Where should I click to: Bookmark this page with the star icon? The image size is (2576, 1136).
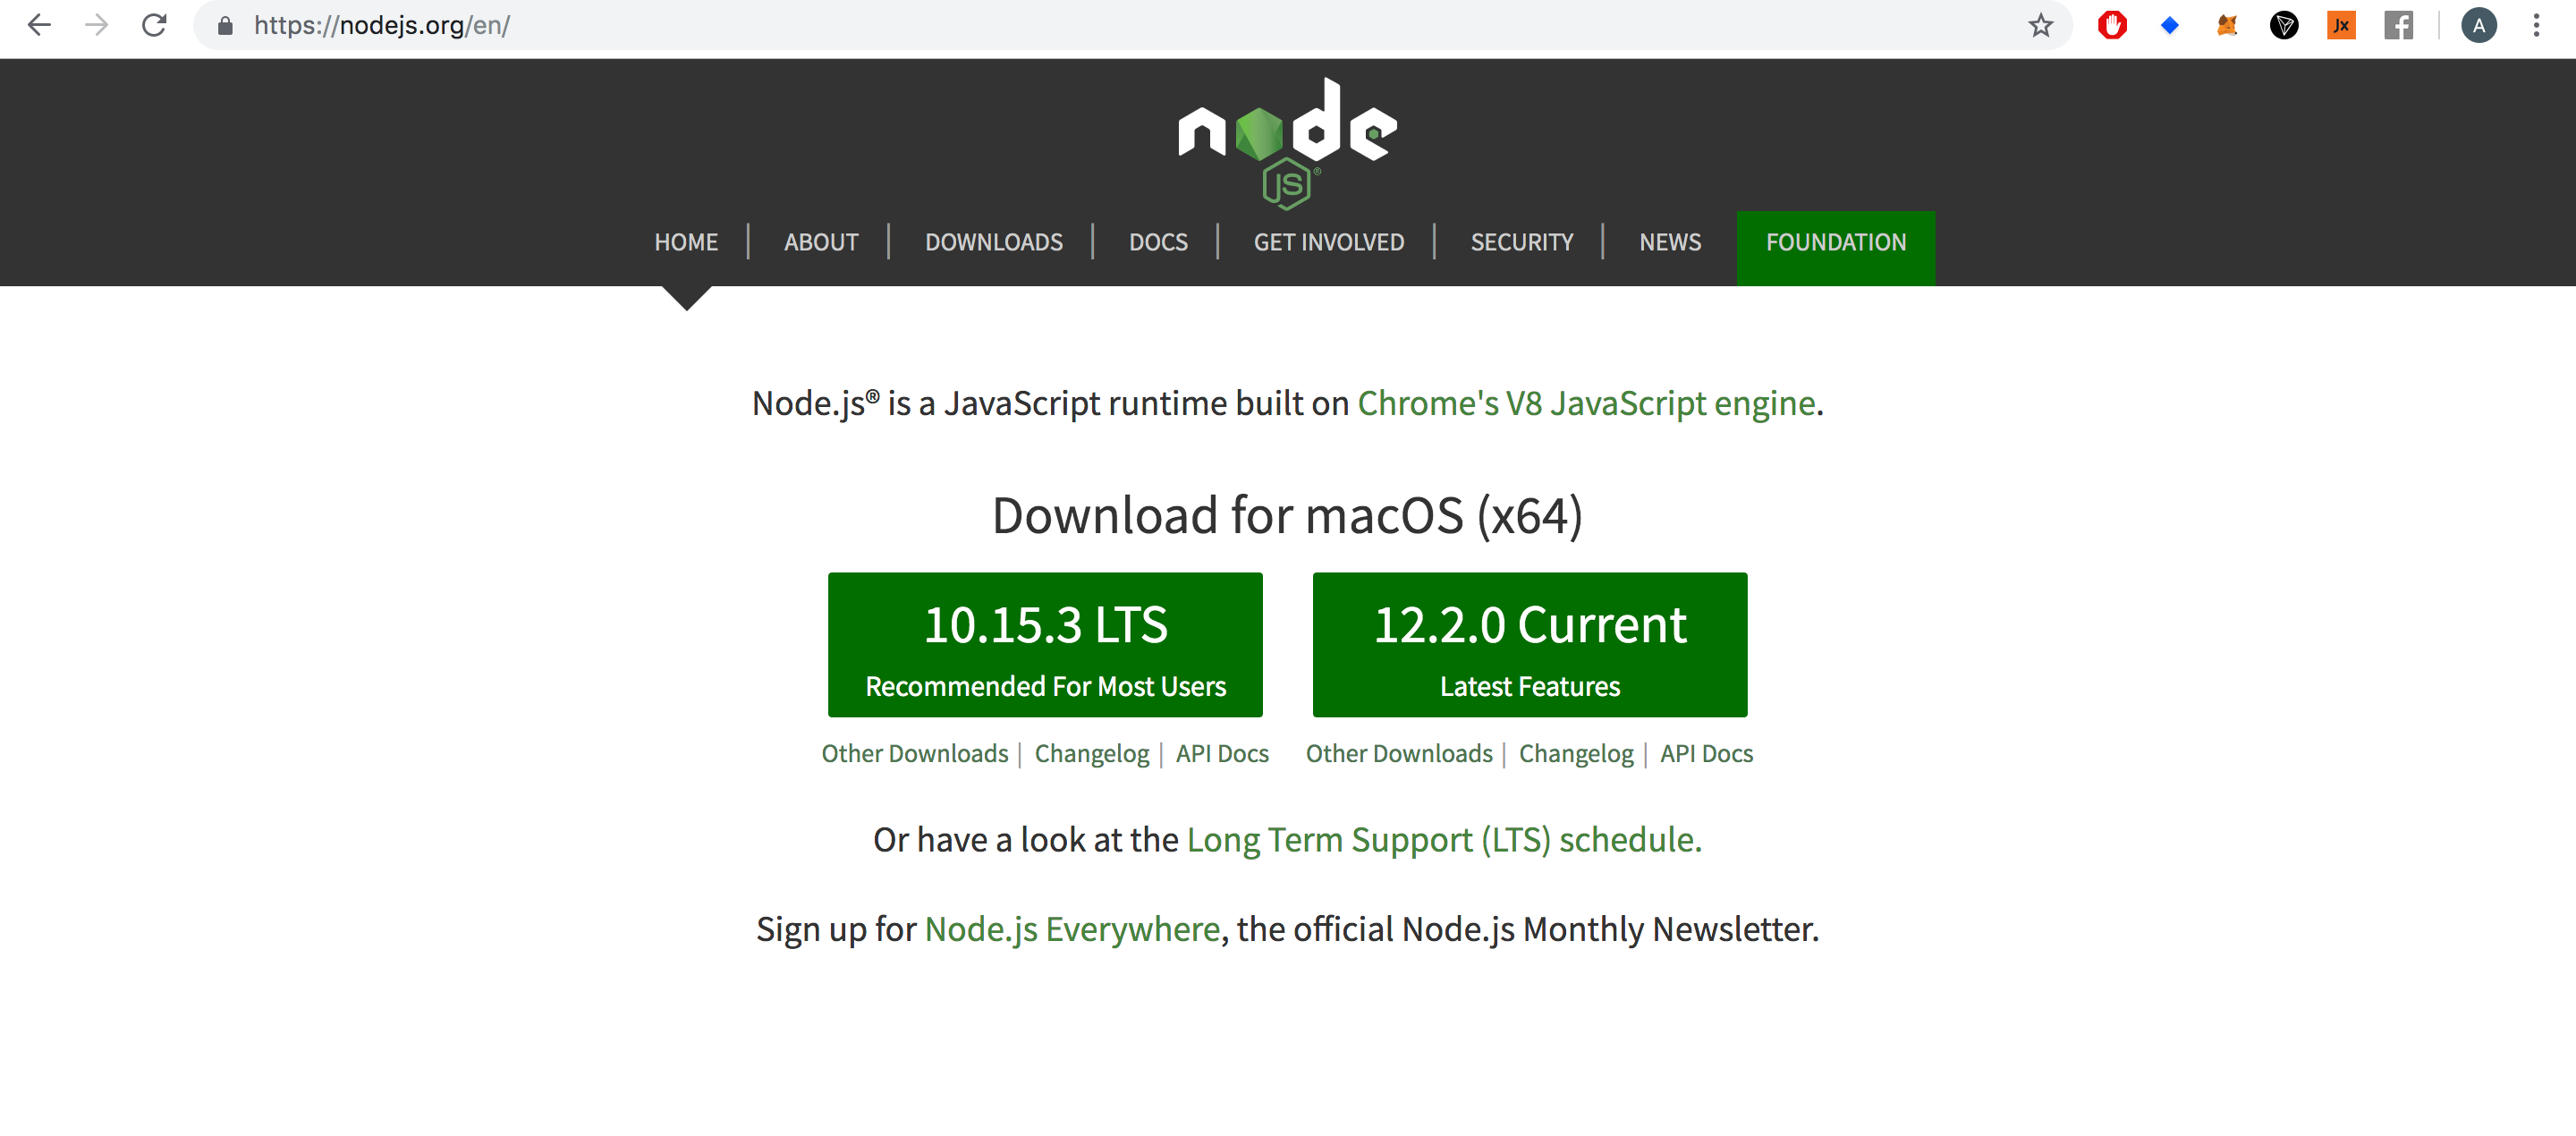pos(2041,25)
